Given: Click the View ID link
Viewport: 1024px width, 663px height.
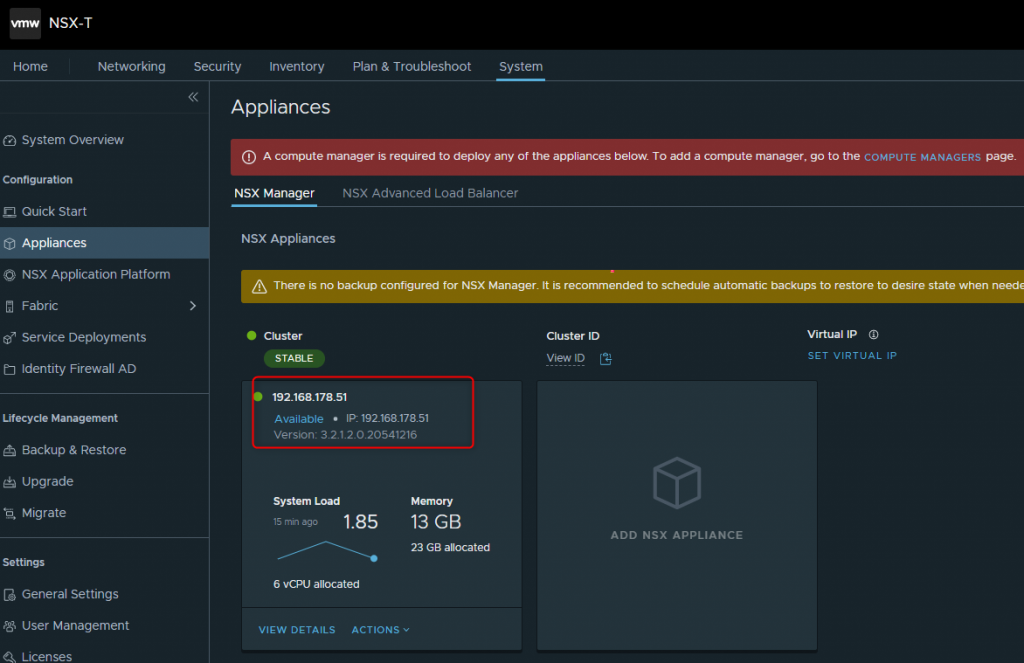Looking at the screenshot, I should pyautogui.click(x=565, y=358).
